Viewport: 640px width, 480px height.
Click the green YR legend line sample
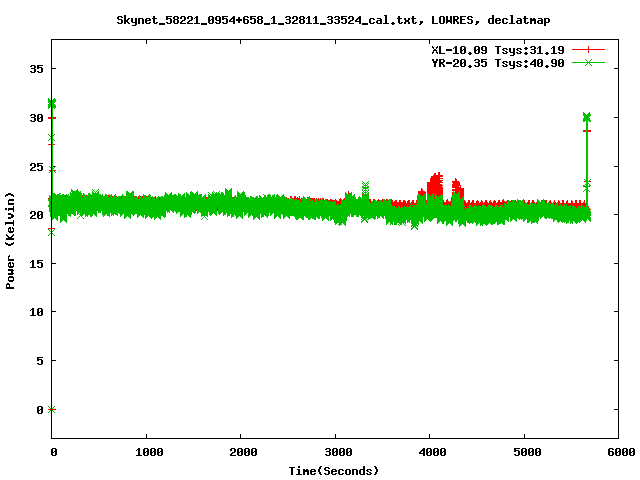tap(588, 62)
